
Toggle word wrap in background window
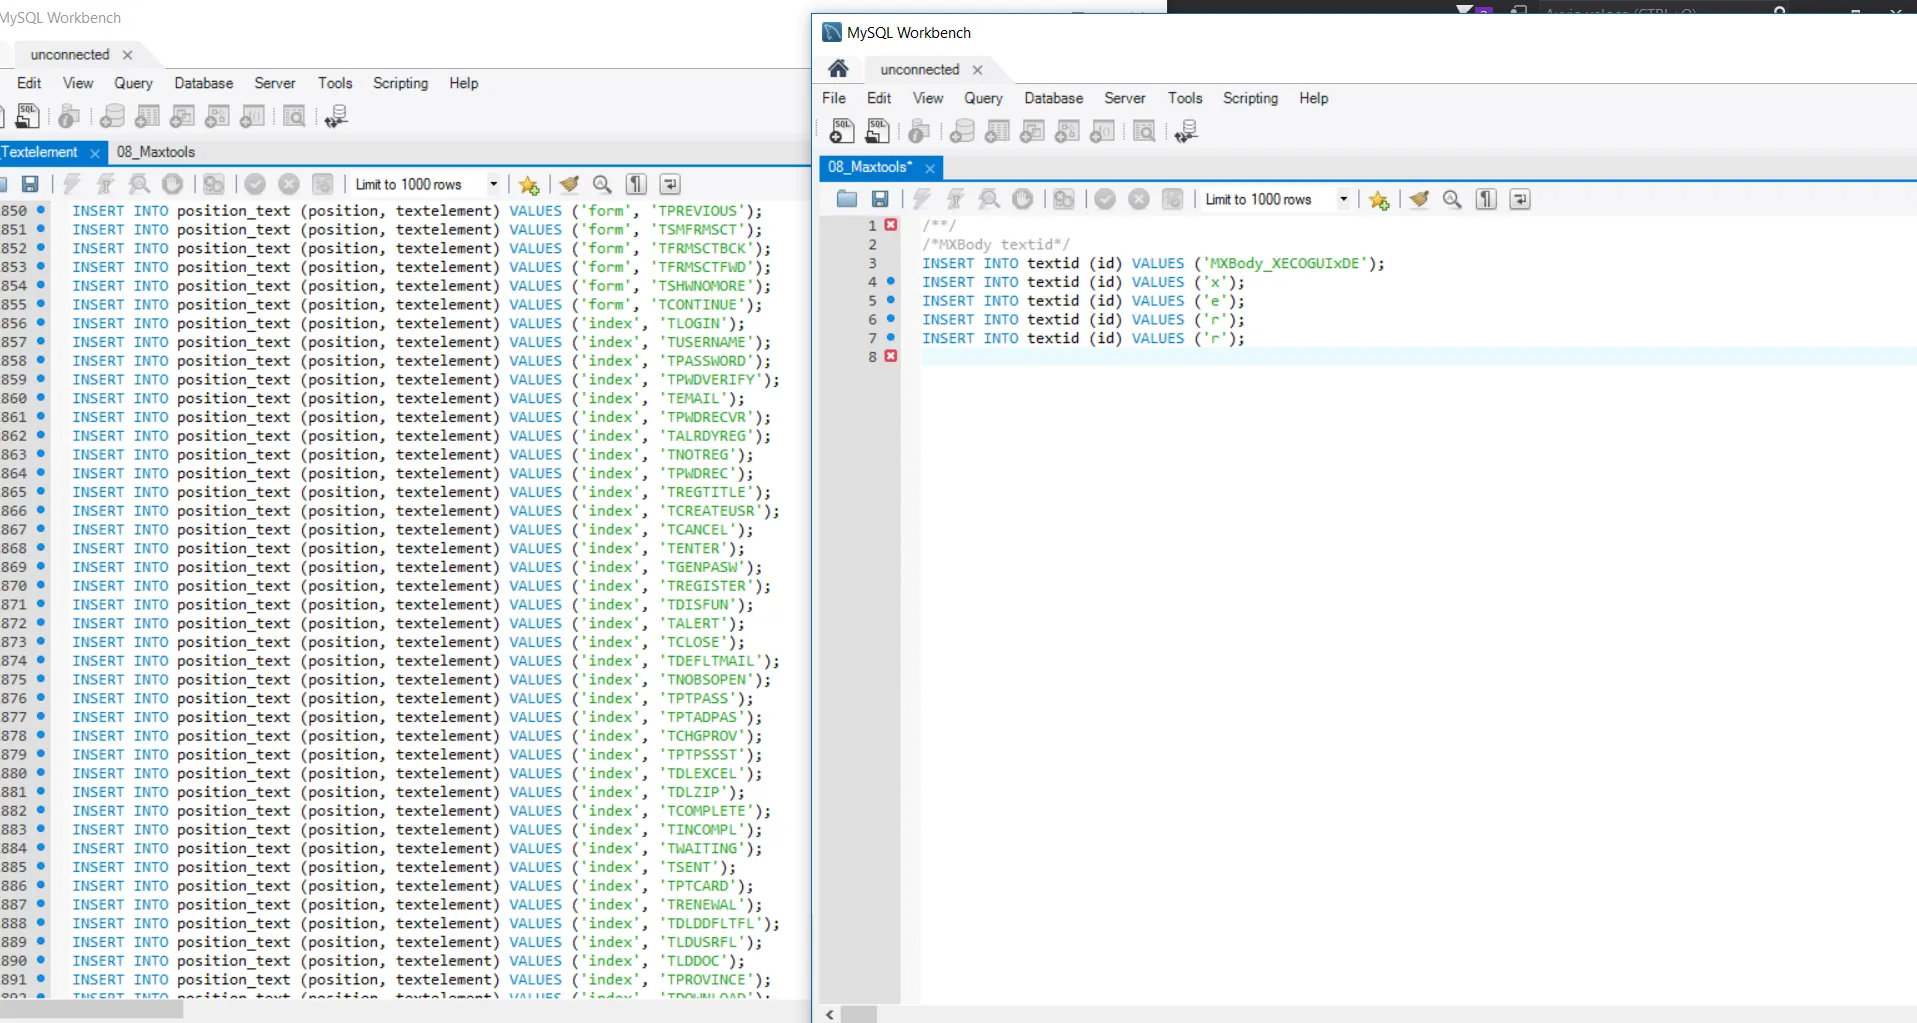pyautogui.click(x=670, y=184)
